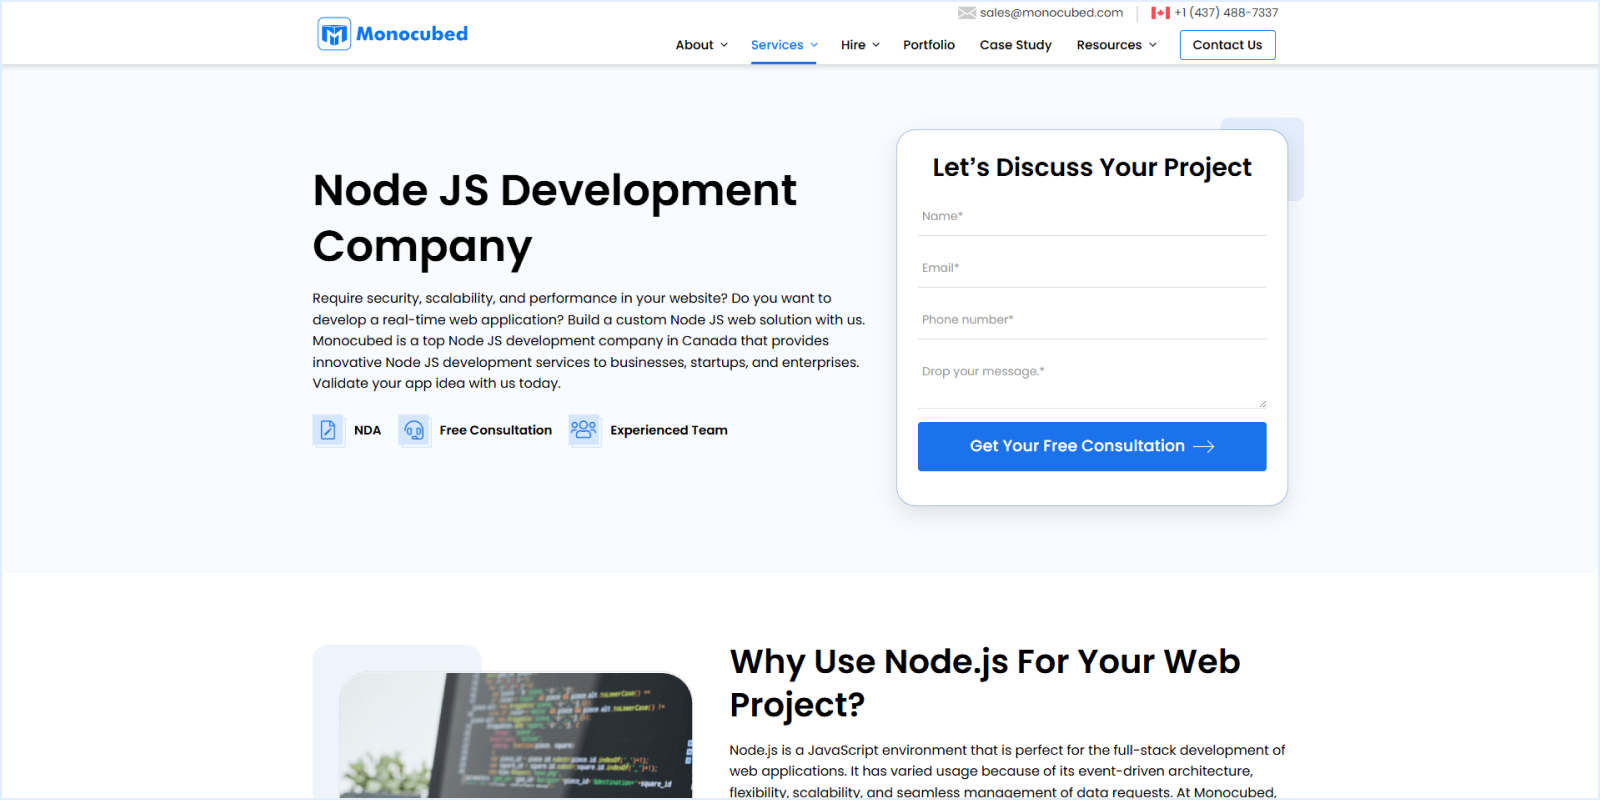This screenshot has height=800, width=1600.
Task: Click the arrow icon in consultation button
Action: coord(1204,447)
